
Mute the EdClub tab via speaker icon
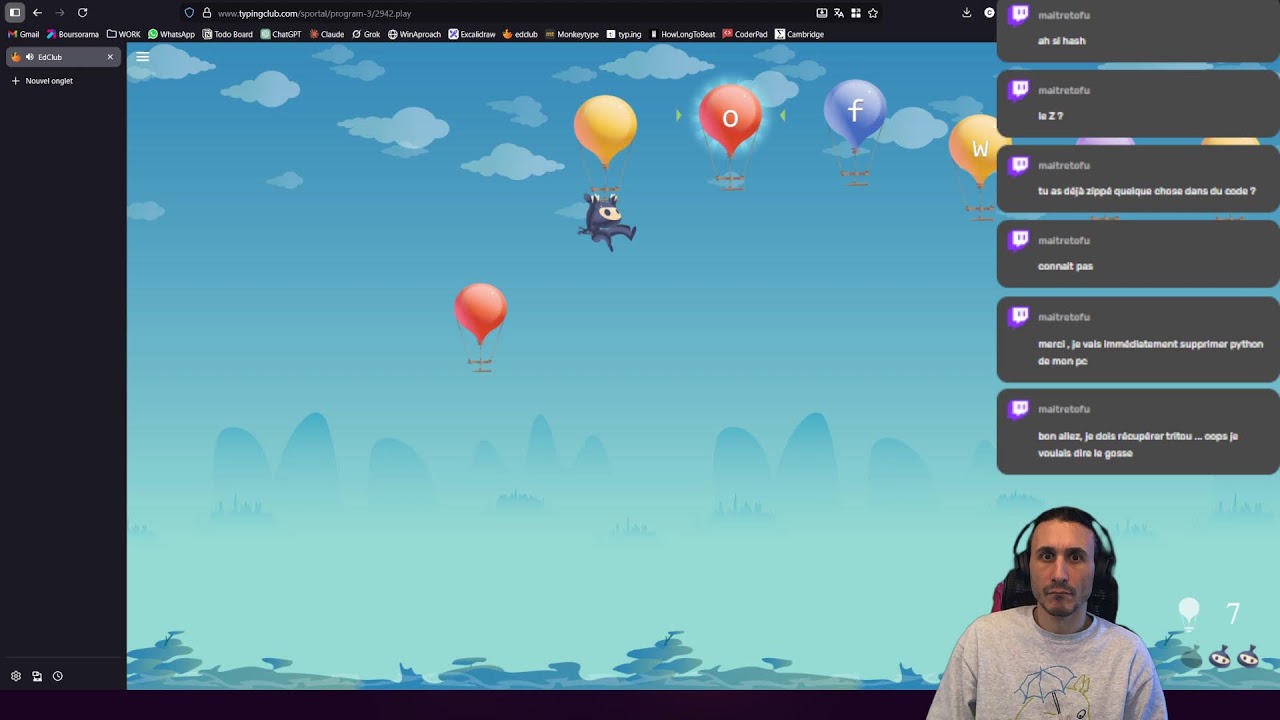(x=30, y=57)
